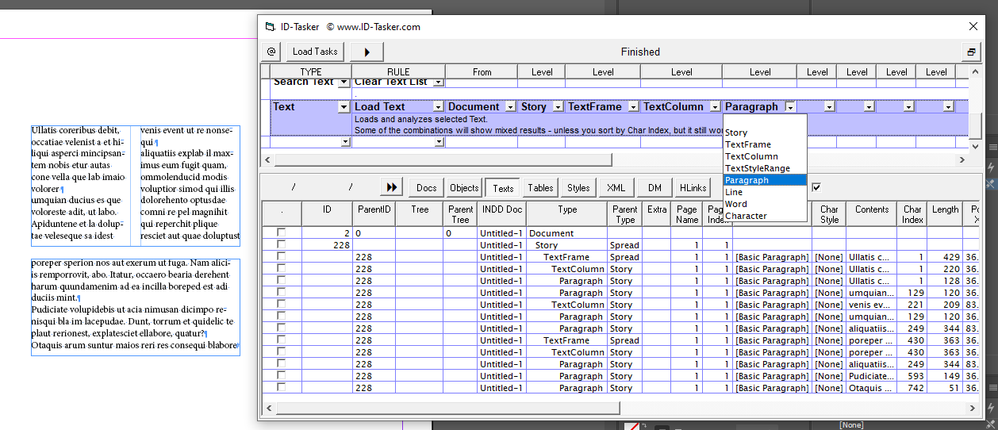Click the double-arrow fast-forward button

[x=391, y=187]
